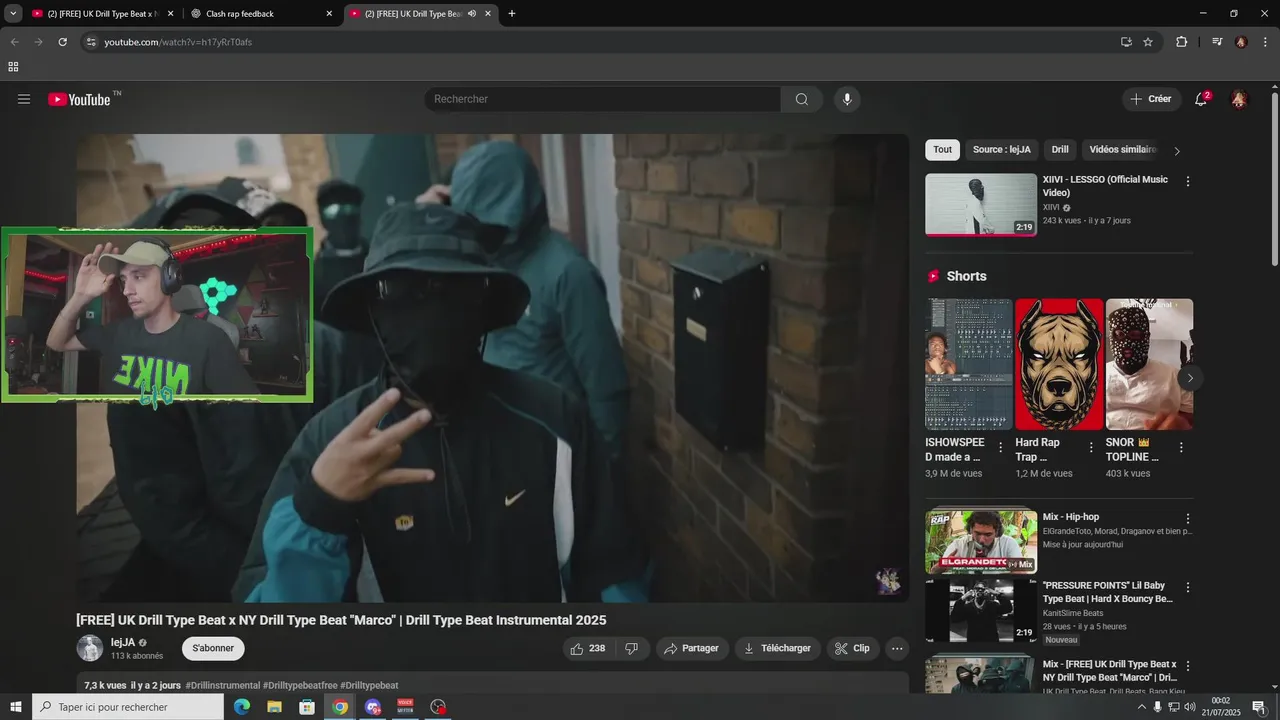Click the Créer button
The image size is (1280, 720).
(x=1151, y=99)
